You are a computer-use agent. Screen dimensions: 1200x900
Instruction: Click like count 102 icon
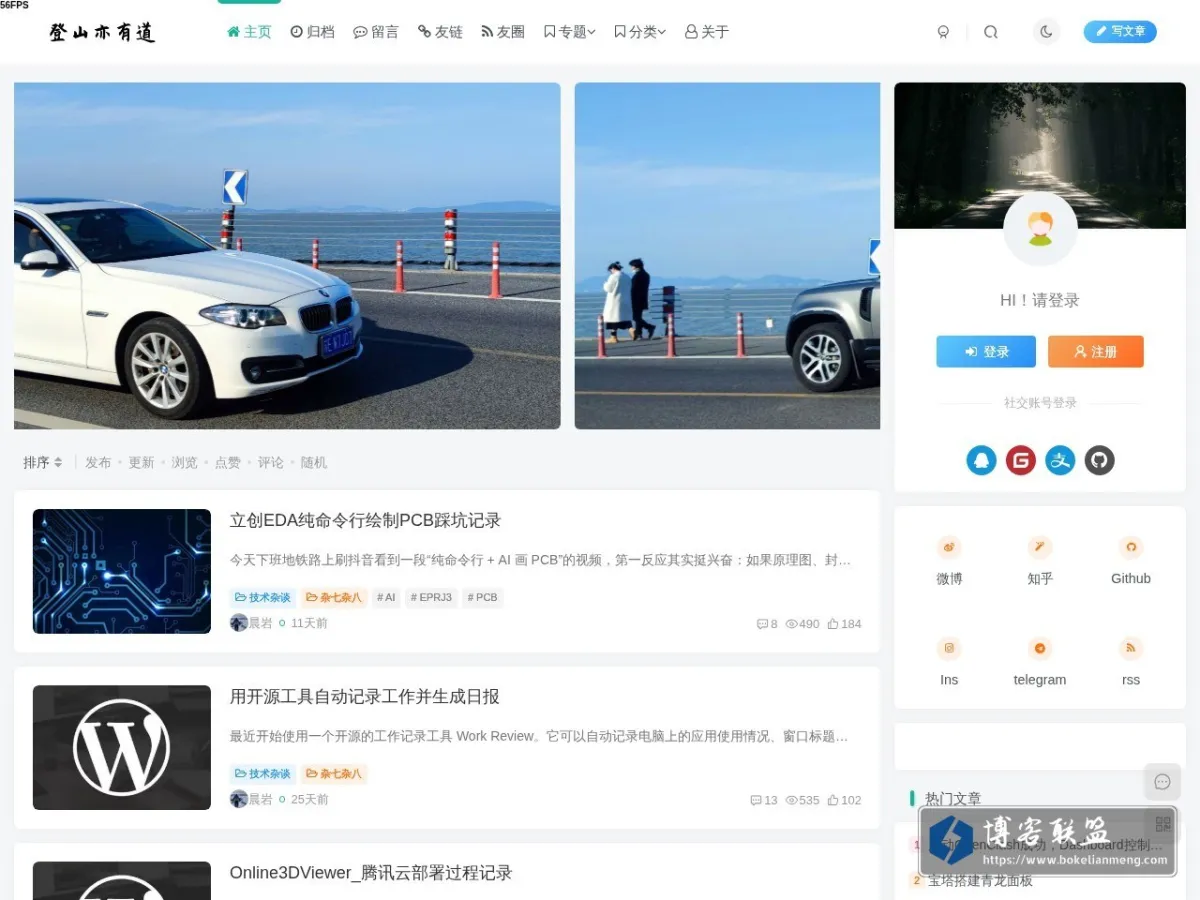coord(844,800)
